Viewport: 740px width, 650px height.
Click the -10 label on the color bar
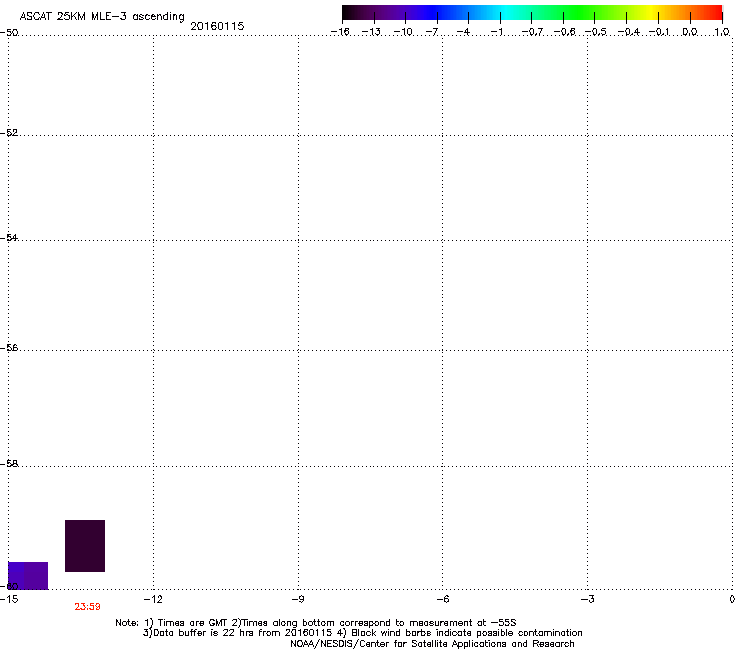click(403, 32)
